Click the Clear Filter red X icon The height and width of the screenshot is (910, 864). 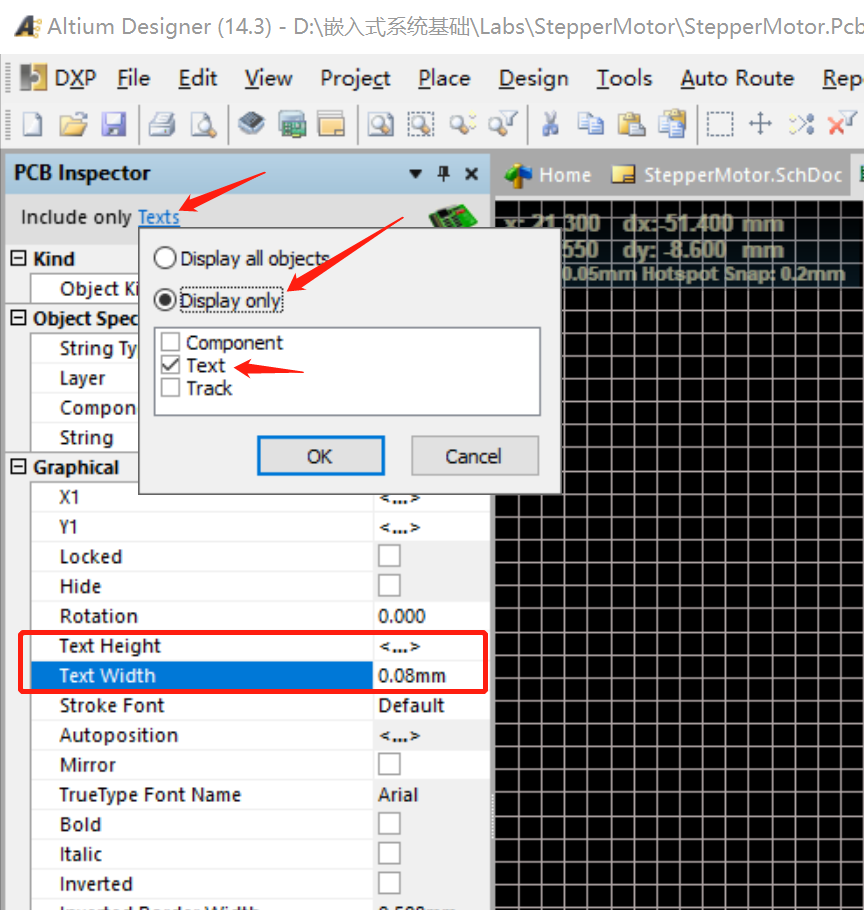tap(841, 123)
